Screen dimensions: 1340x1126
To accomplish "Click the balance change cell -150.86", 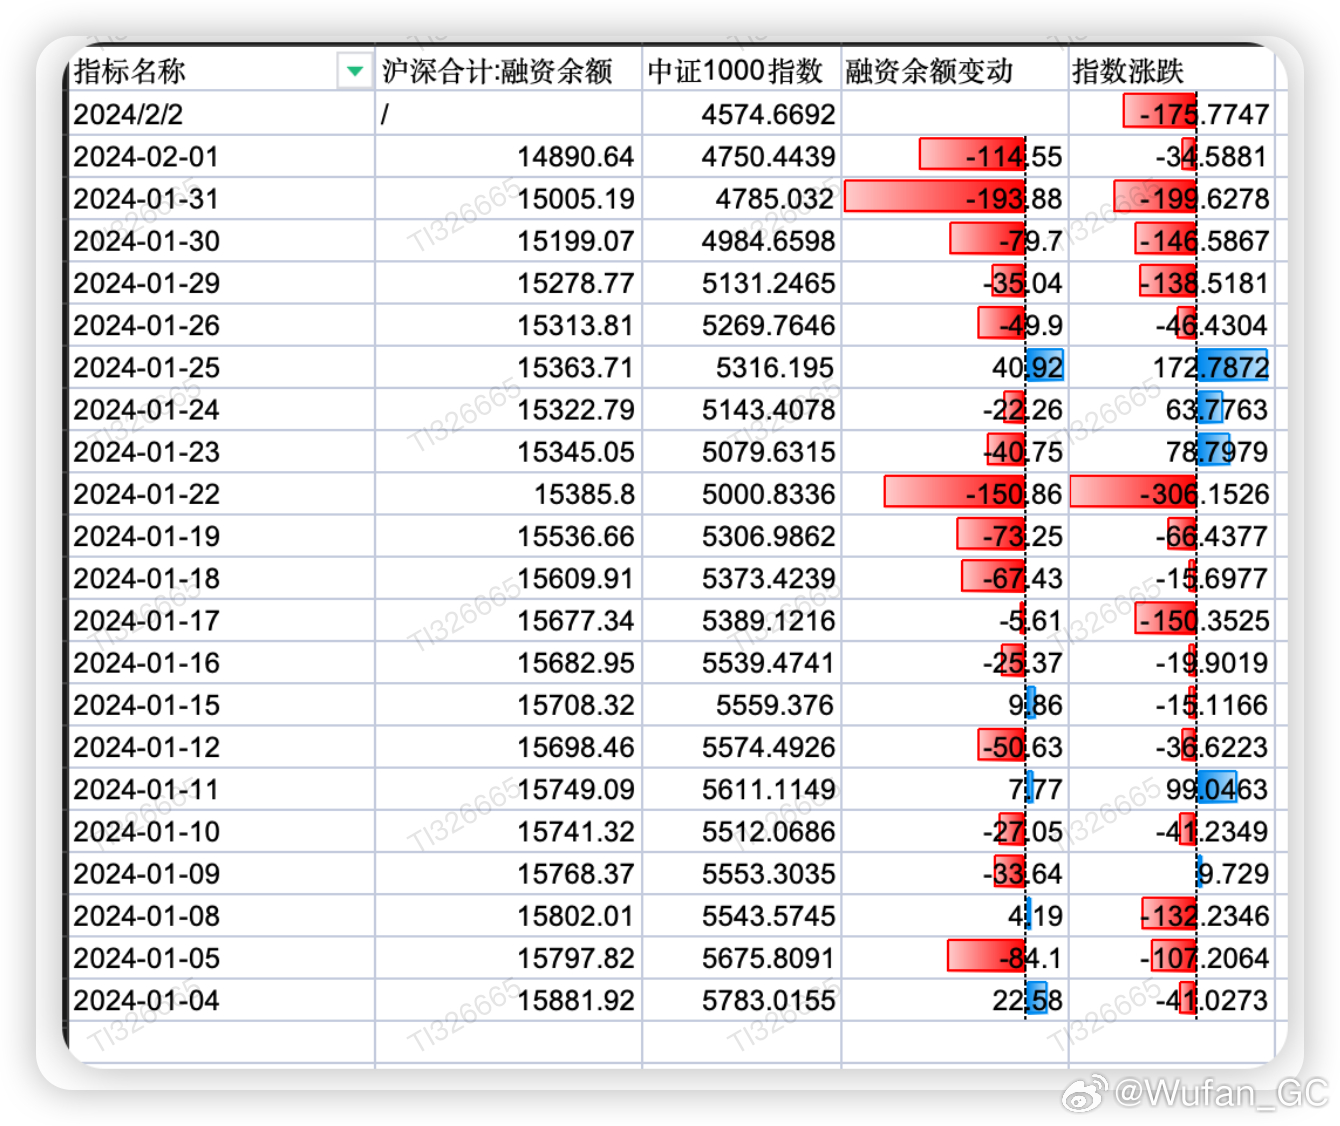I will 954,493.
